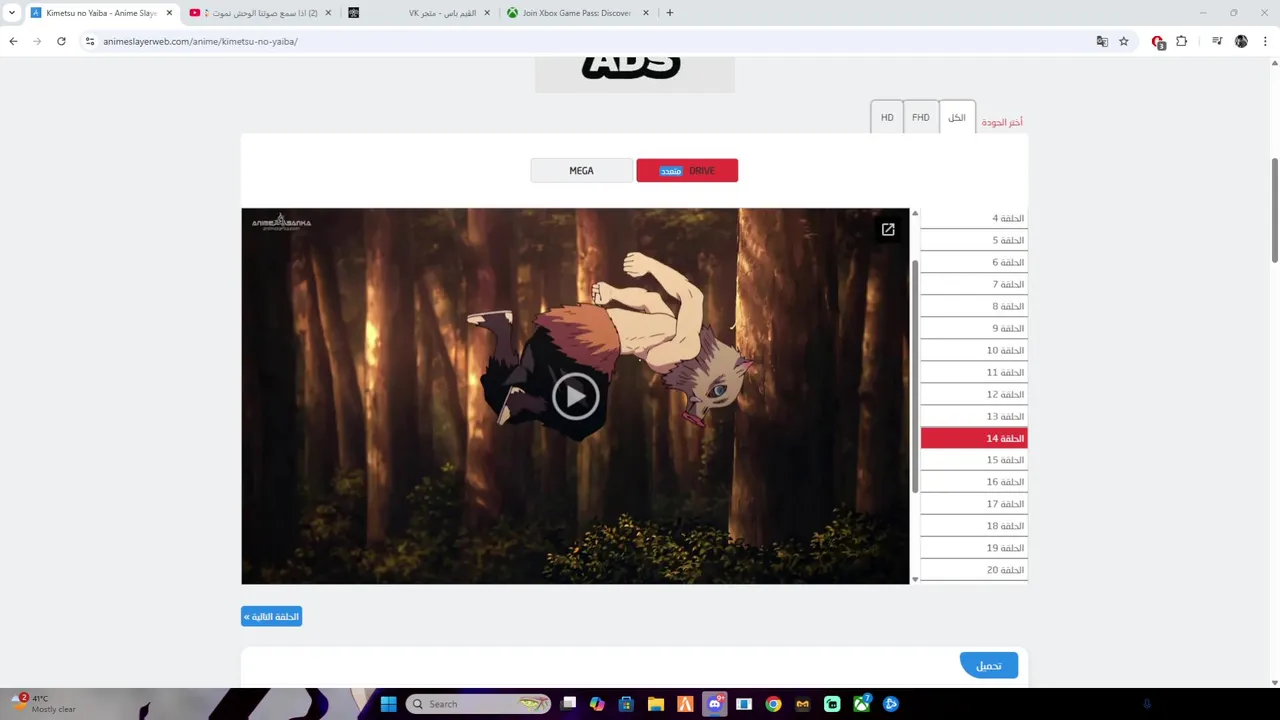The height and width of the screenshot is (720, 1280).
Task: Switch to the Join Xbox Game Pass tab
Action: coord(580,13)
